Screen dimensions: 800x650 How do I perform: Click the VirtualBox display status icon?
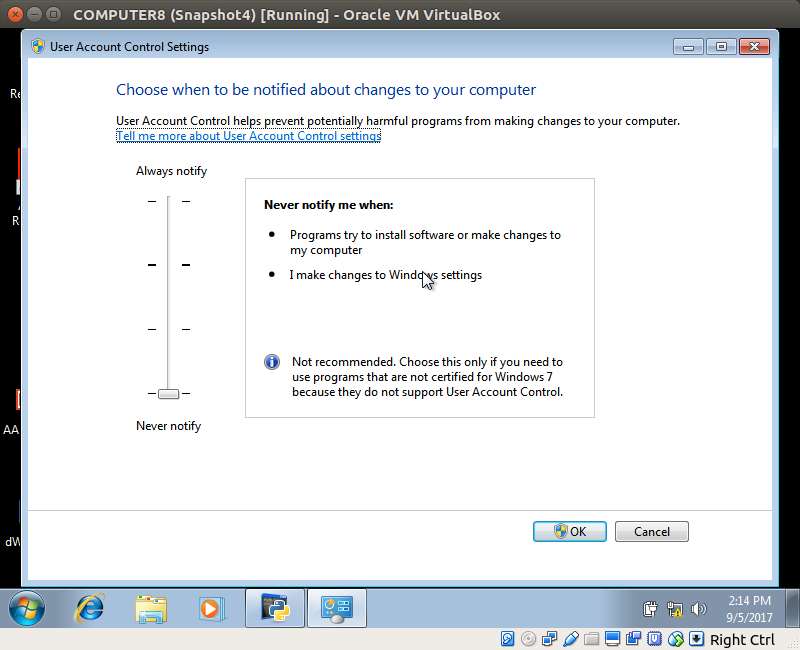point(613,638)
